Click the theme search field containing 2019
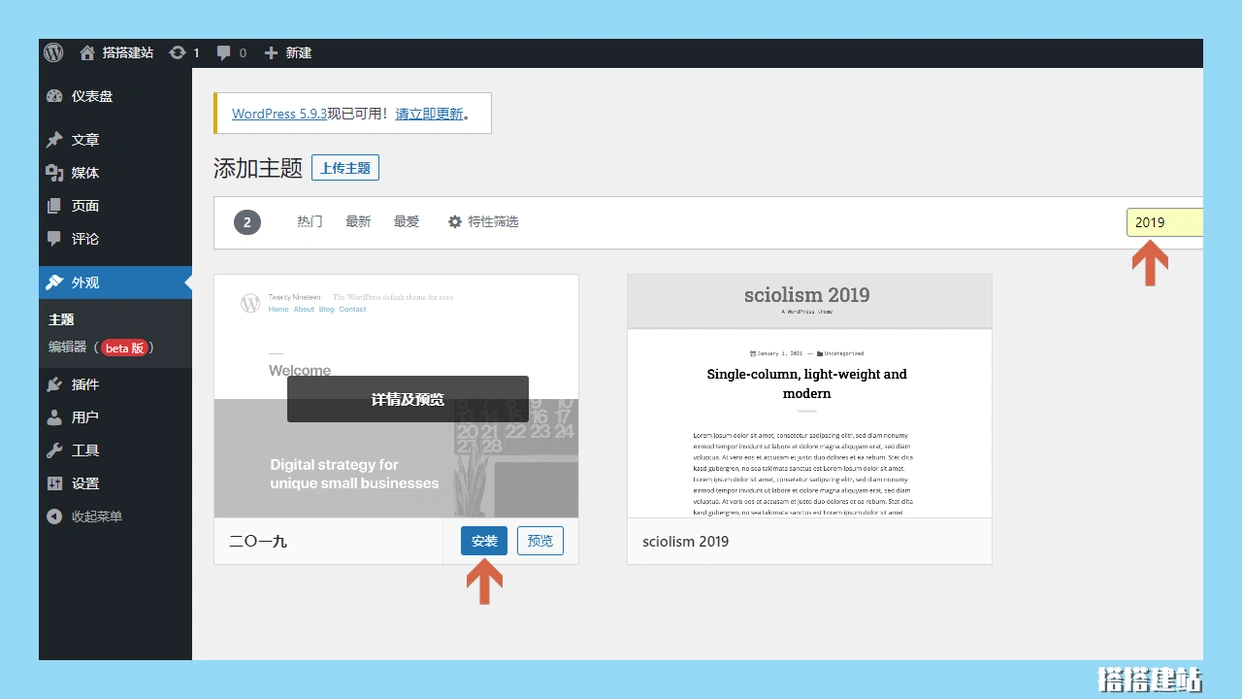 1163,222
